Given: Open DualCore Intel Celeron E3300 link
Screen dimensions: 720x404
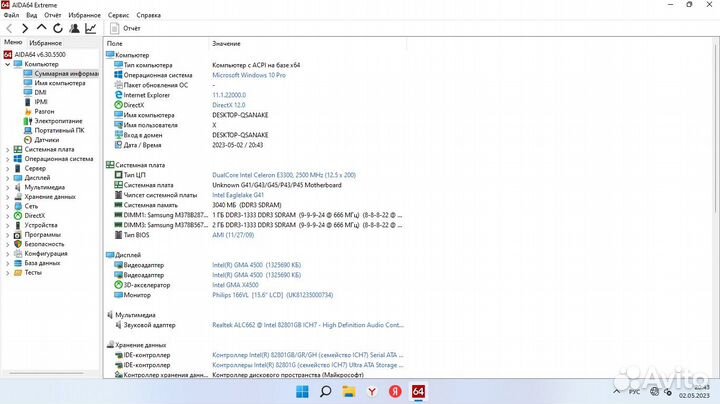Looking at the screenshot, I should pyautogui.click(x=284, y=175).
